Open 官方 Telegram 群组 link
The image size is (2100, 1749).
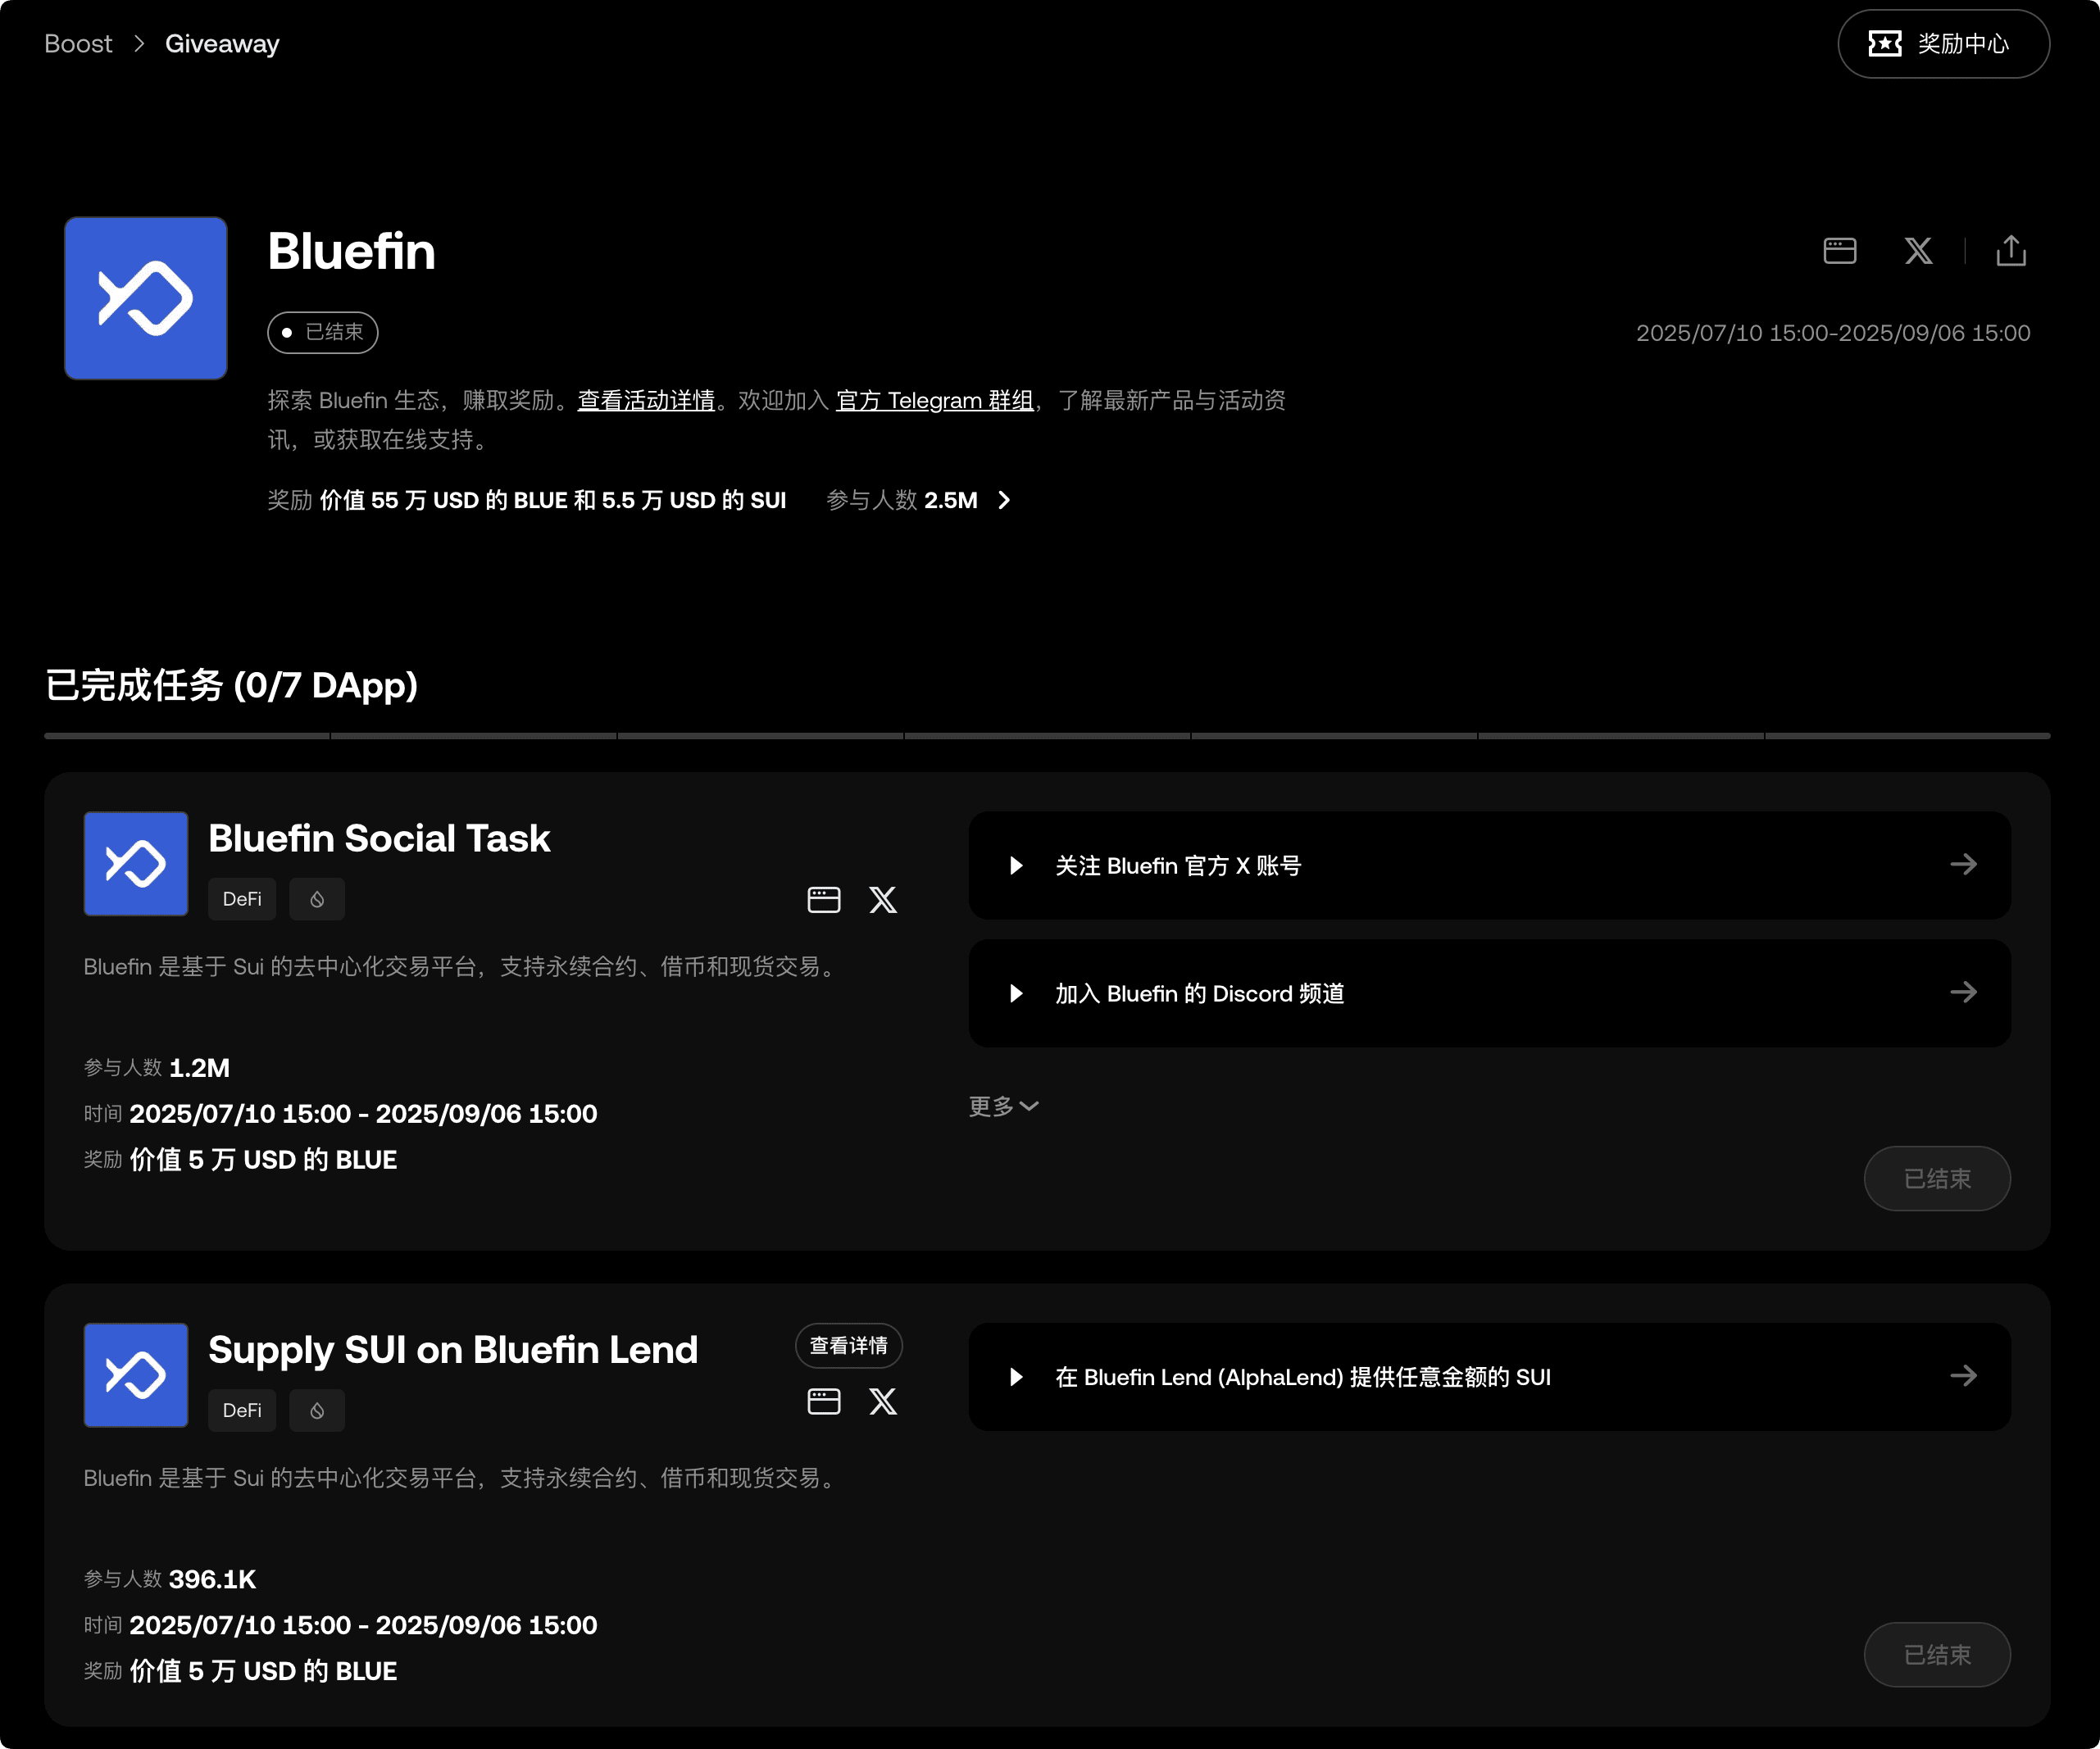pos(934,401)
